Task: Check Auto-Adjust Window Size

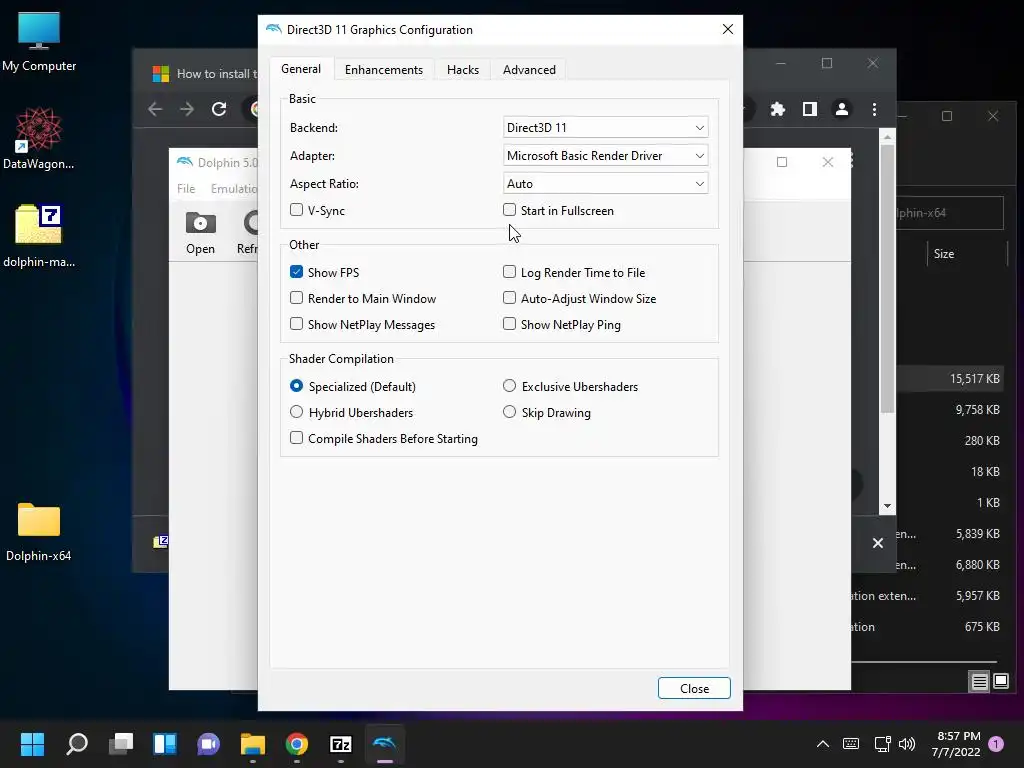Action: pos(509,298)
